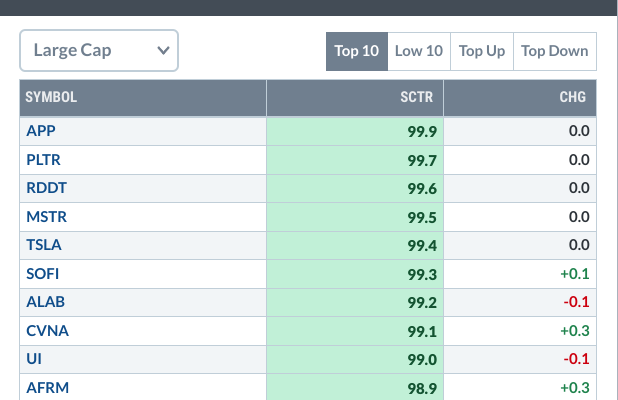Viewport: 618px width, 400px height.
Task: Click CHG value +0.3 for CVNA
Action: (x=575, y=331)
